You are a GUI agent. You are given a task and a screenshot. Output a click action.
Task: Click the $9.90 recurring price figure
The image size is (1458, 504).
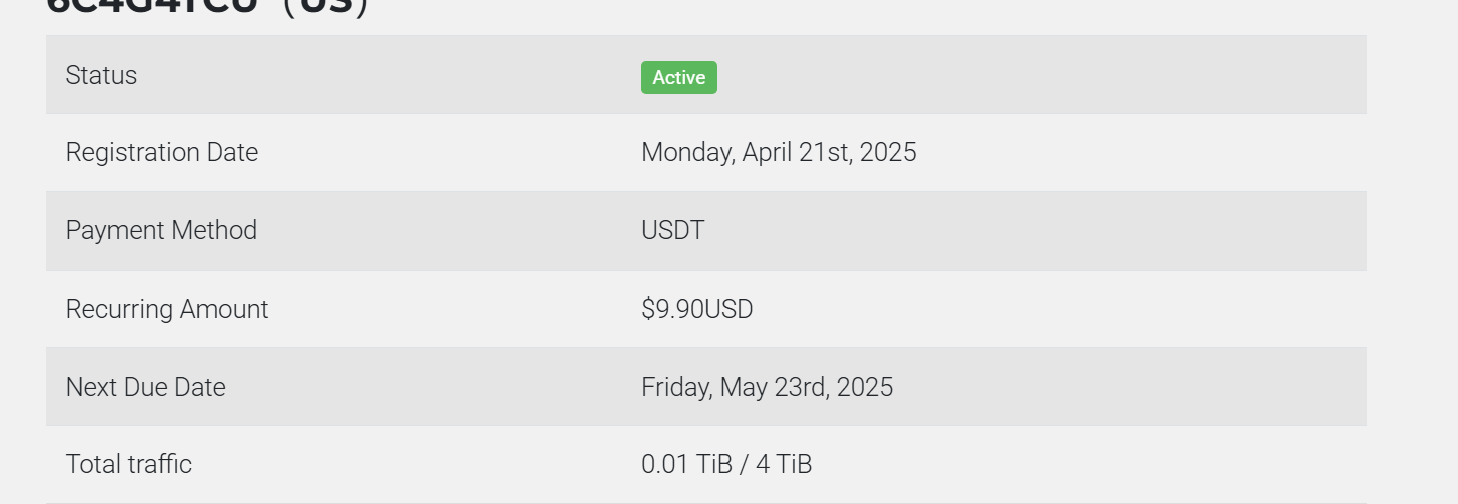tap(672, 309)
